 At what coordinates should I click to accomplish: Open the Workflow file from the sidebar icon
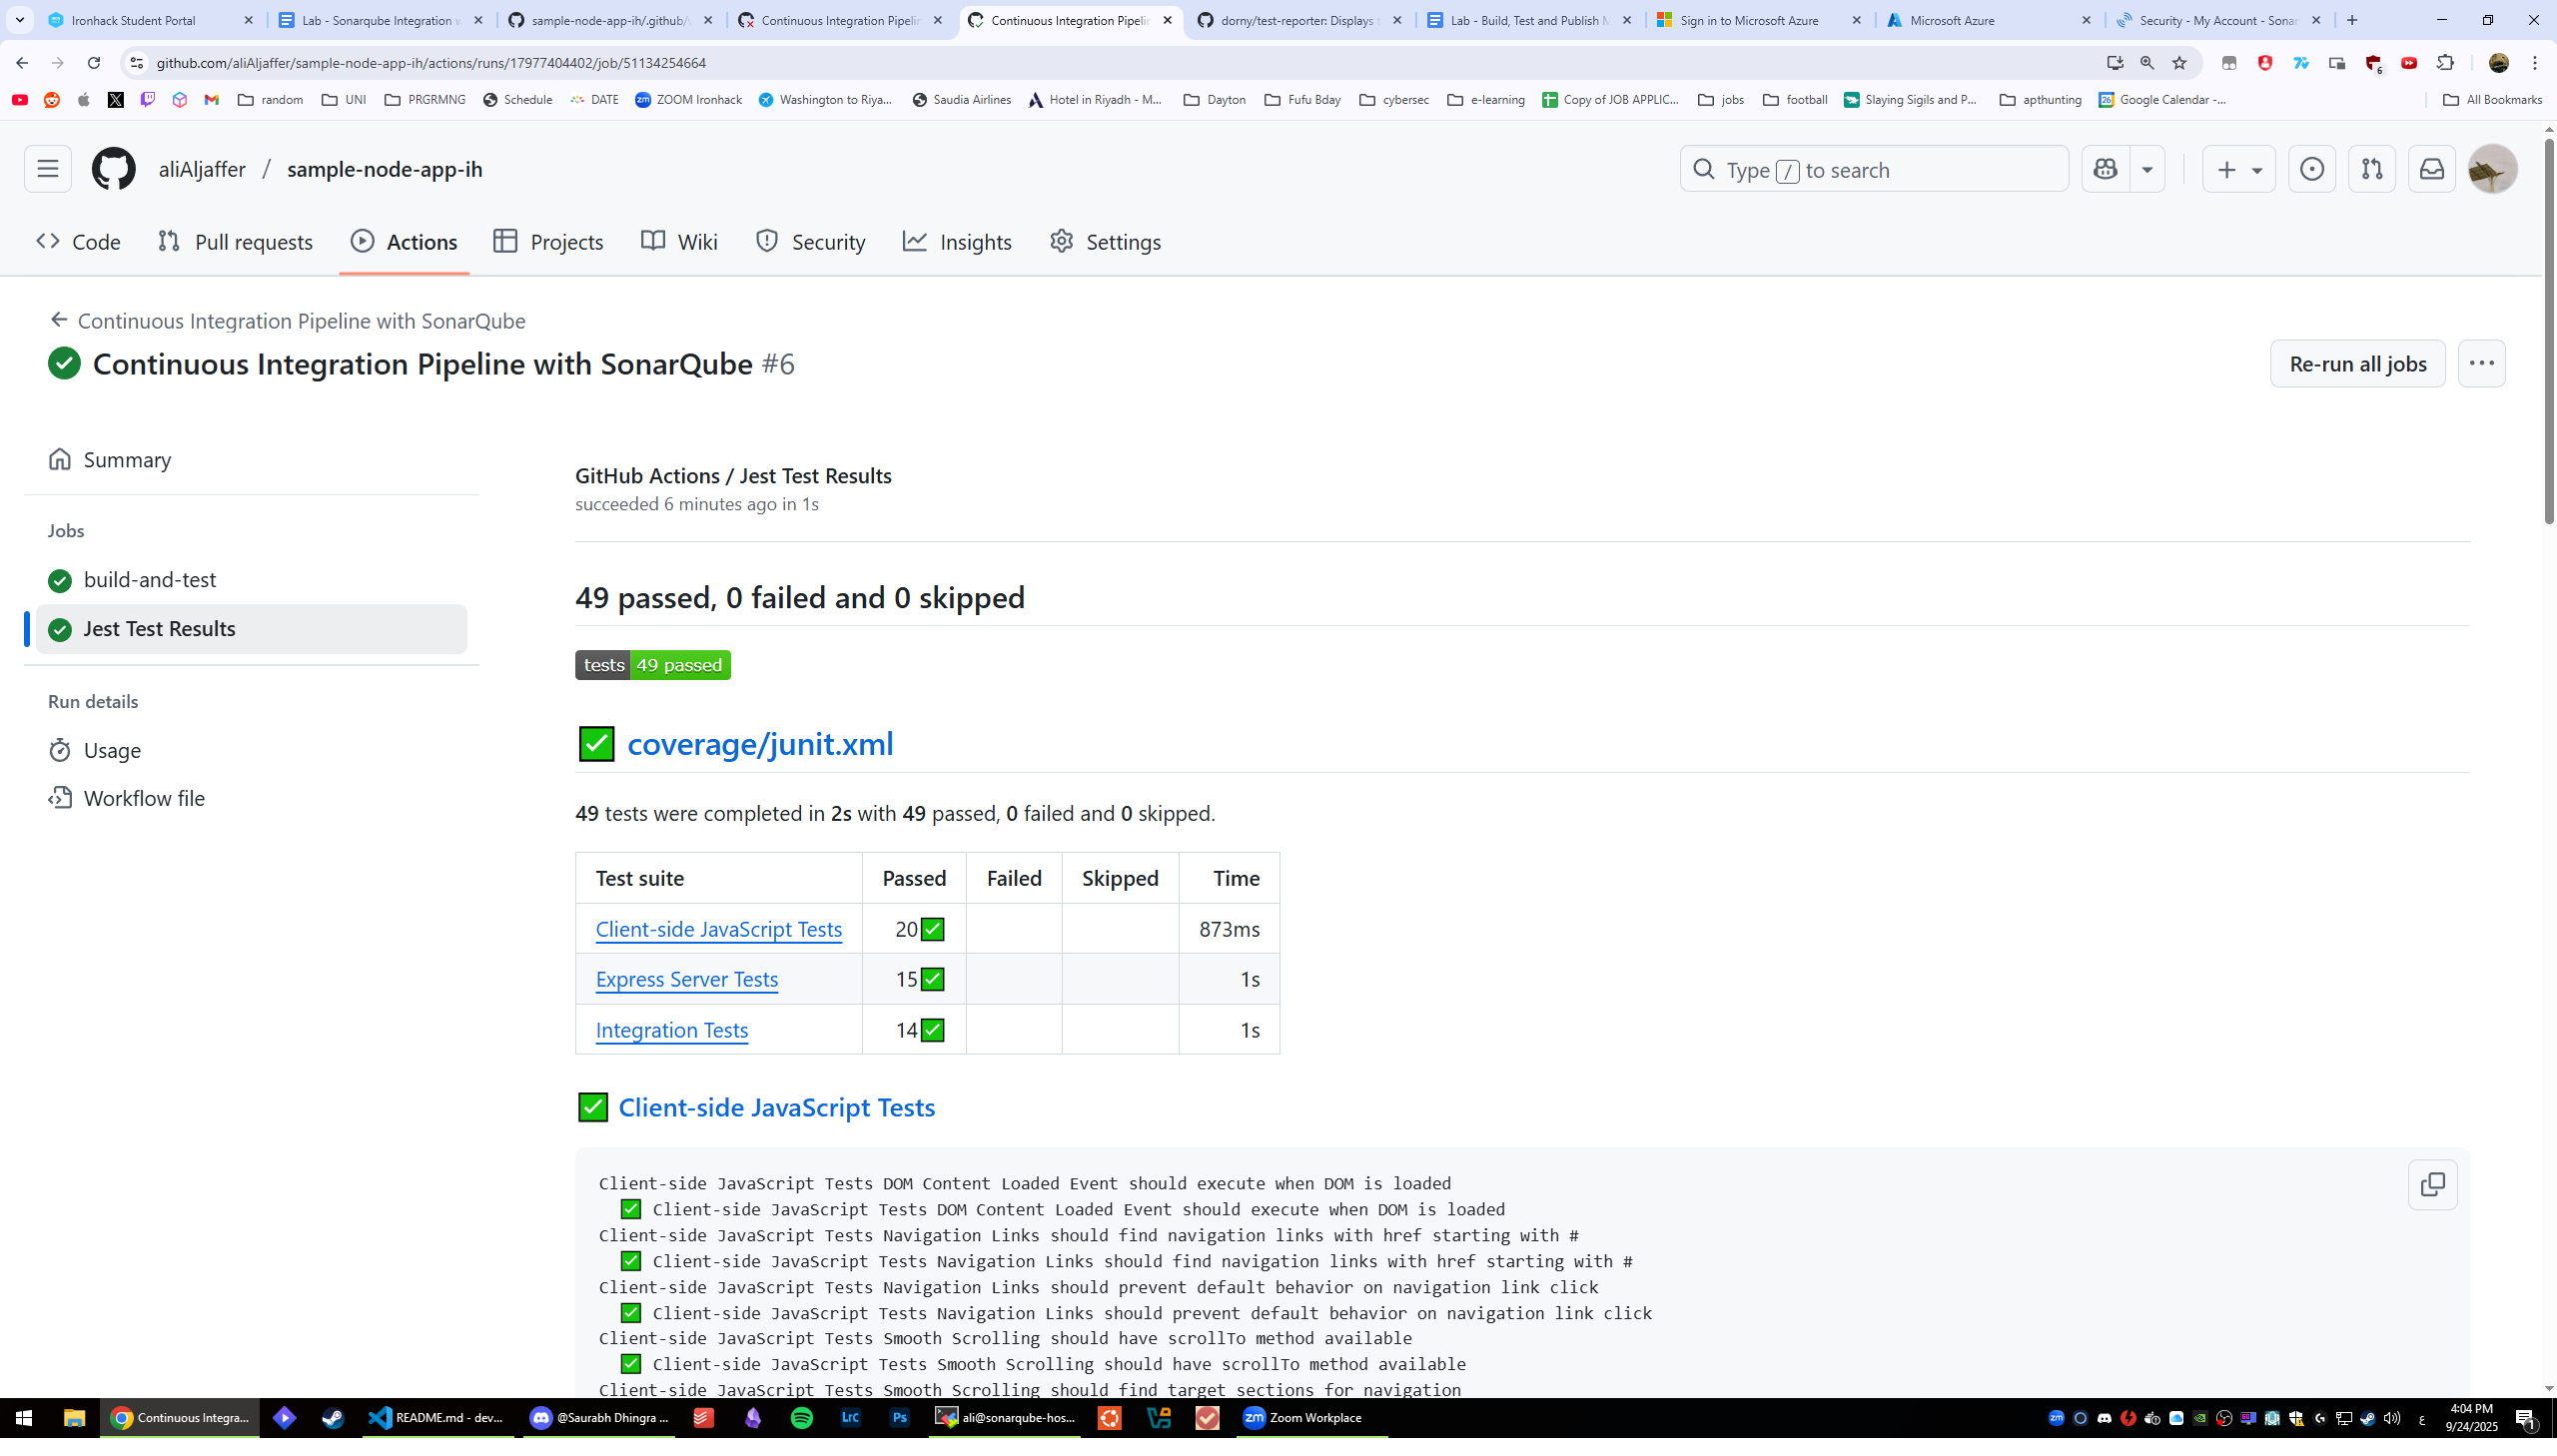tap(60, 797)
